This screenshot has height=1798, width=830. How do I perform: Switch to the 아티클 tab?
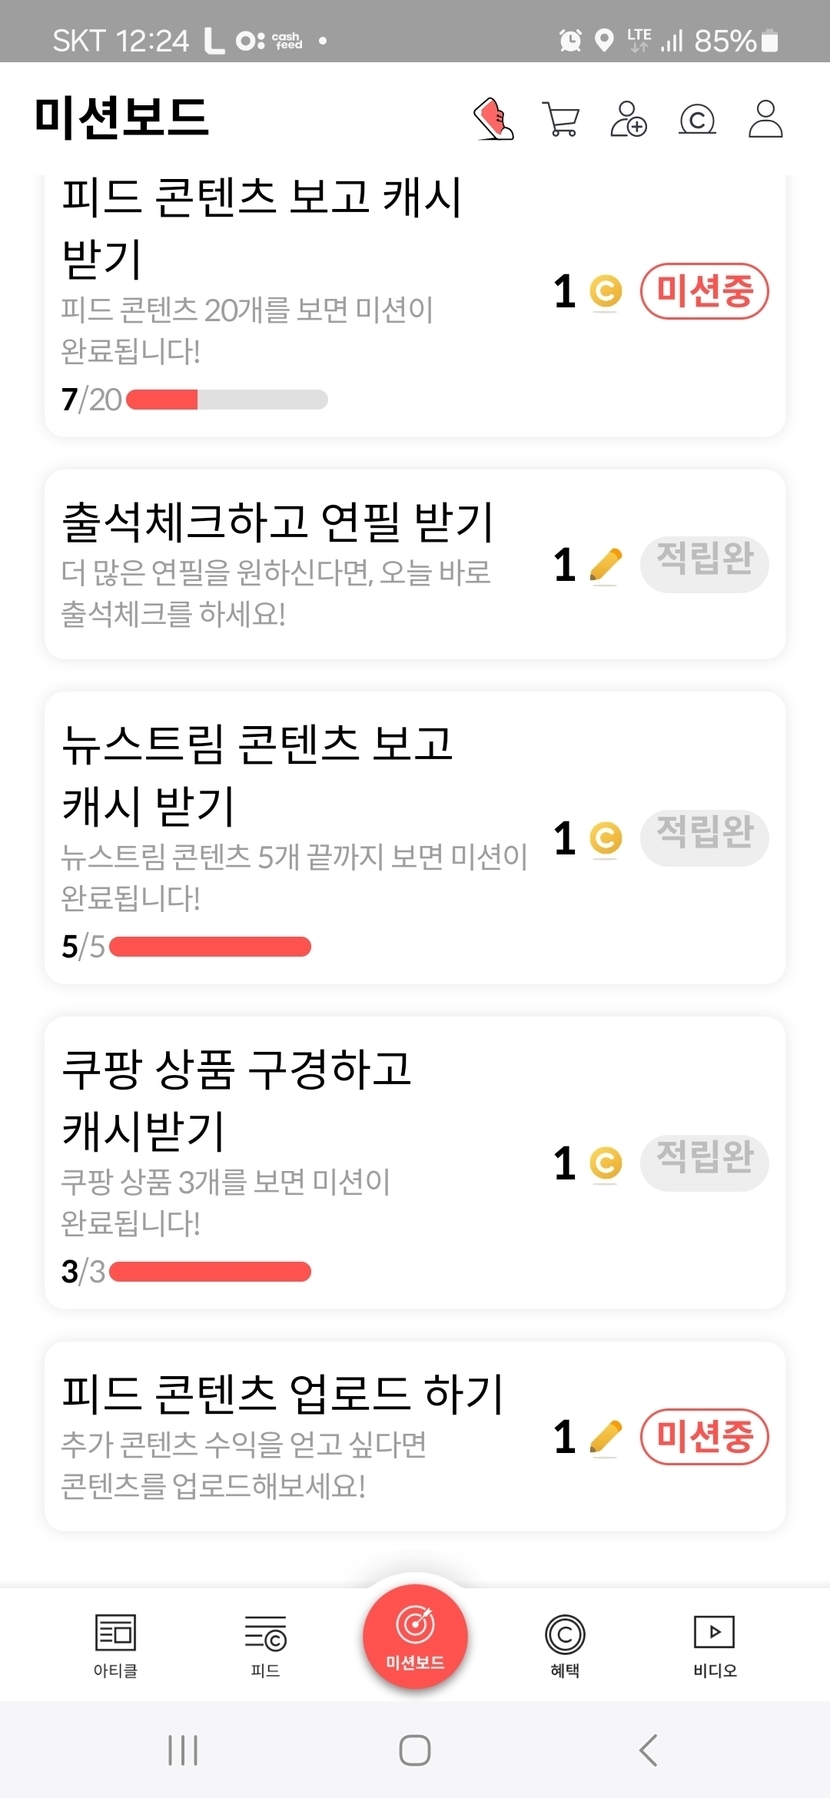pos(115,1645)
